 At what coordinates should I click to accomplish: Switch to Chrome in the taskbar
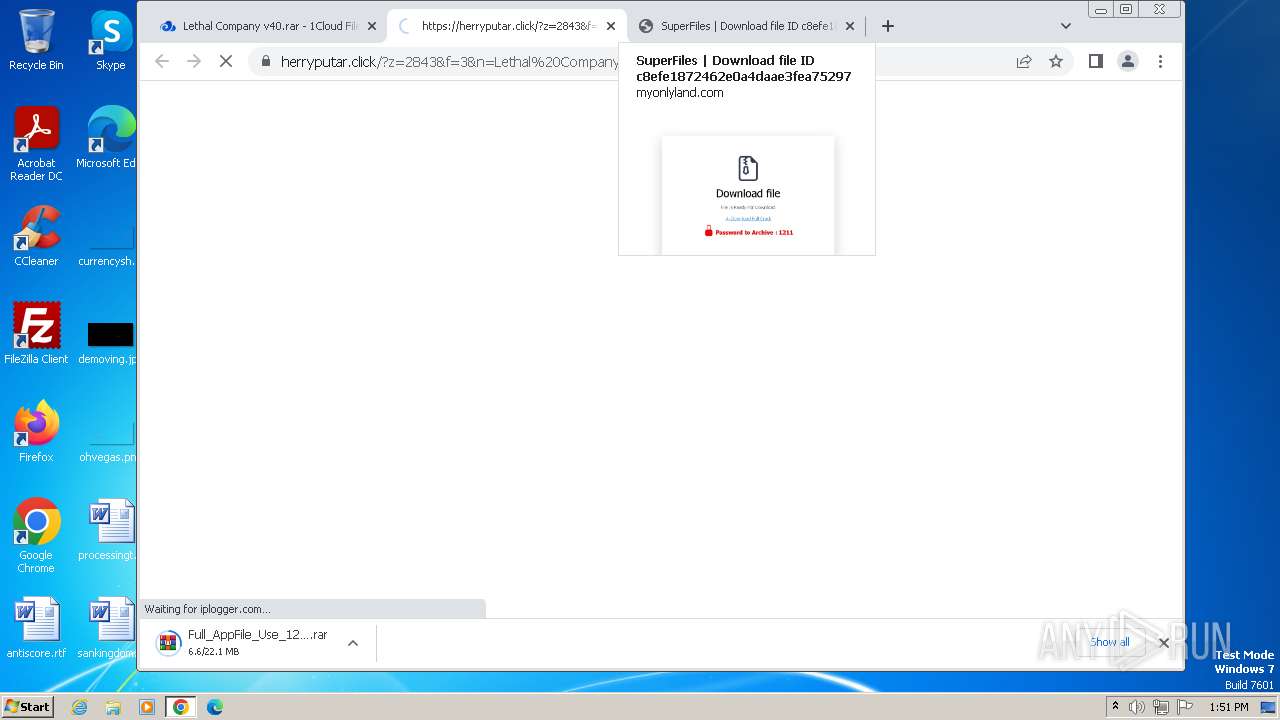pos(181,706)
